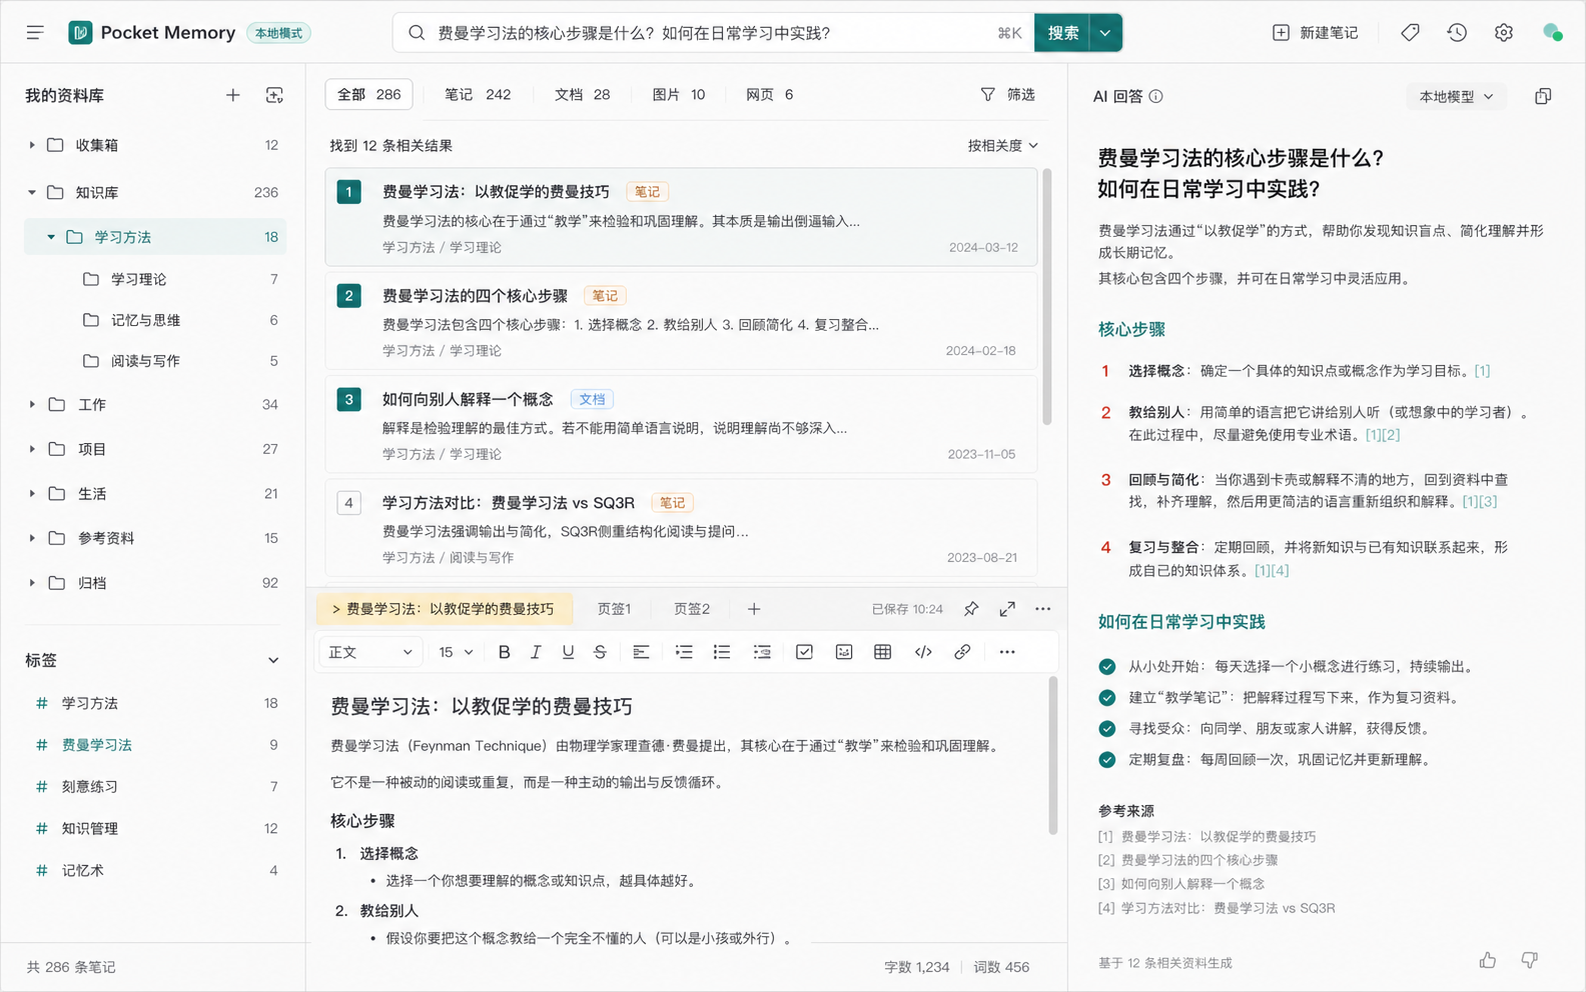Expand the 收集箱 folder
Screen dimensions: 1586x992
point(32,145)
